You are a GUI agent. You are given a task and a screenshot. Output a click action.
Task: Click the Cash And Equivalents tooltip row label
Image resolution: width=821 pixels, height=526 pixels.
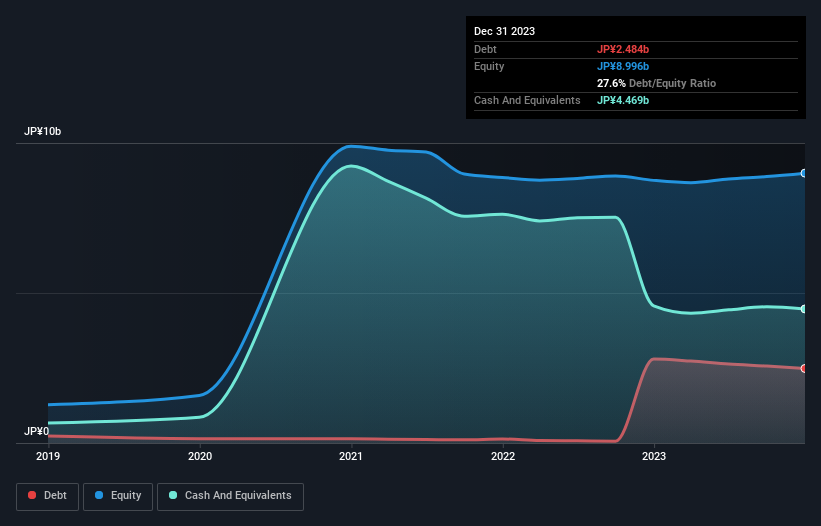pos(527,100)
